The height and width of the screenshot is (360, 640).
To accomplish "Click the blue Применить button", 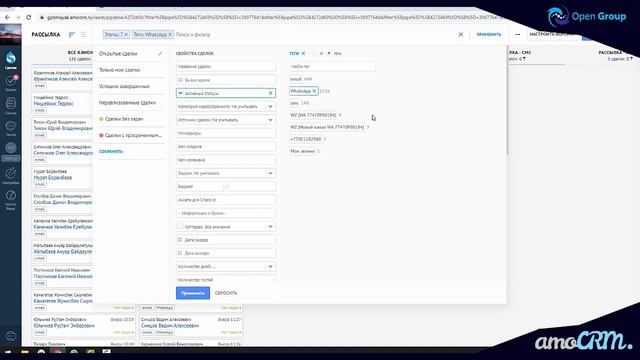I will click(x=193, y=293).
